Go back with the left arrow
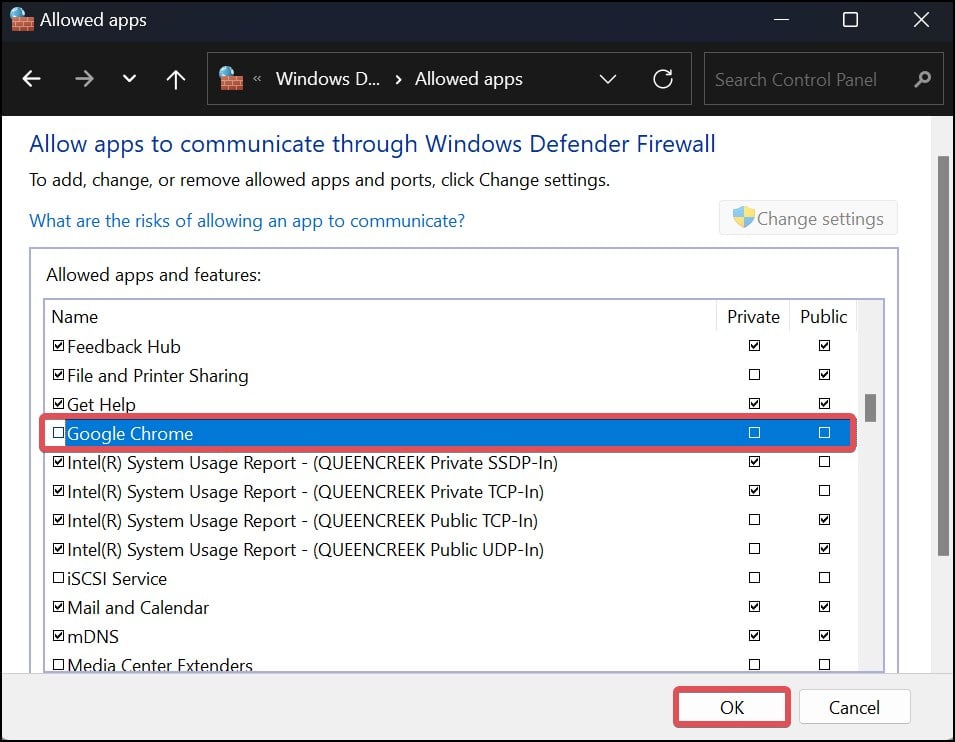Screen dimensions: 955x742 pyautogui.click(x=32, y=79)
